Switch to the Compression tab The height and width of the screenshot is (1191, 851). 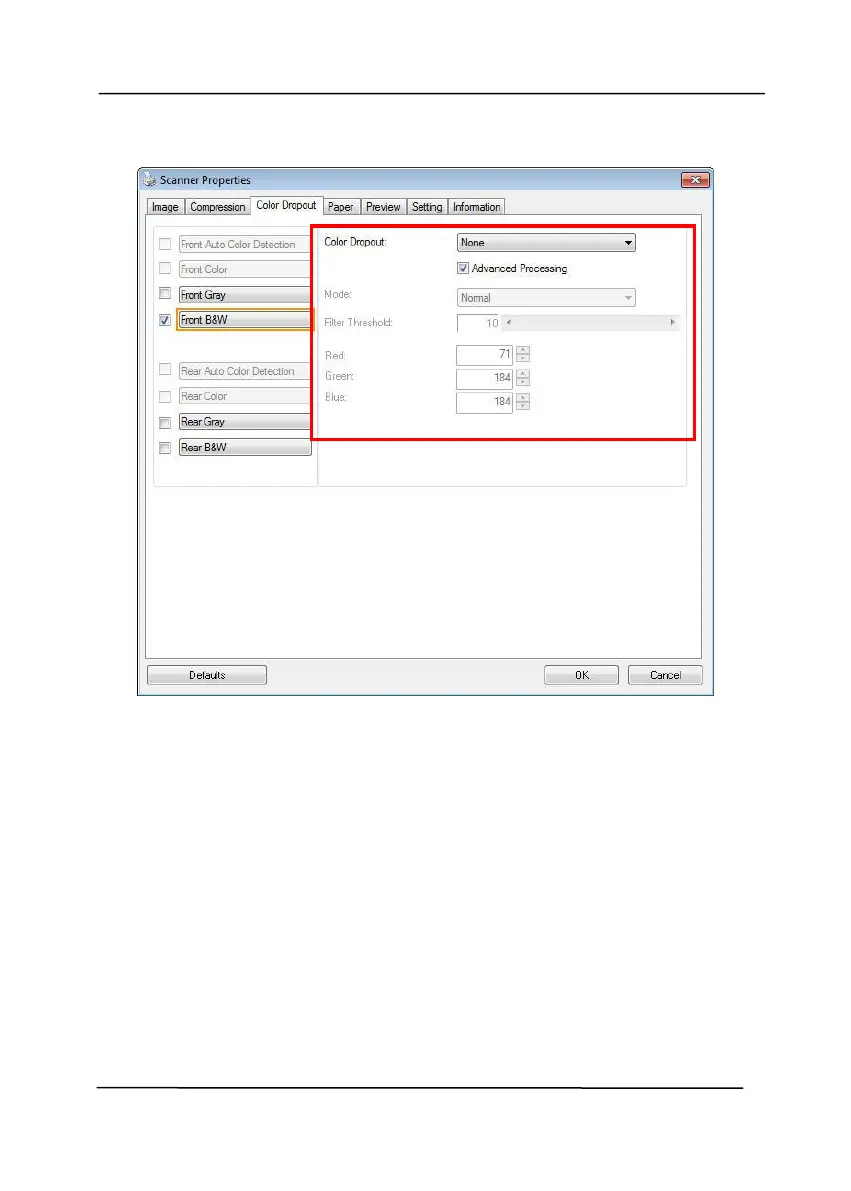point(217,207)
